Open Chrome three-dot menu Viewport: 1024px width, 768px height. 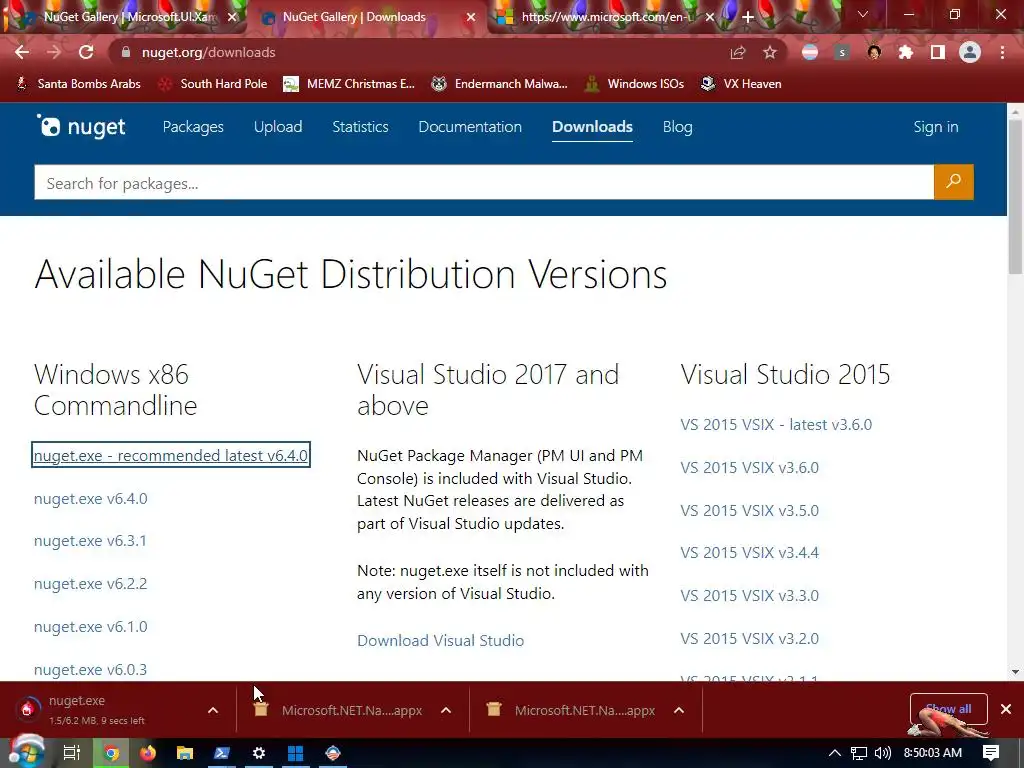[x=1002, y=52]
